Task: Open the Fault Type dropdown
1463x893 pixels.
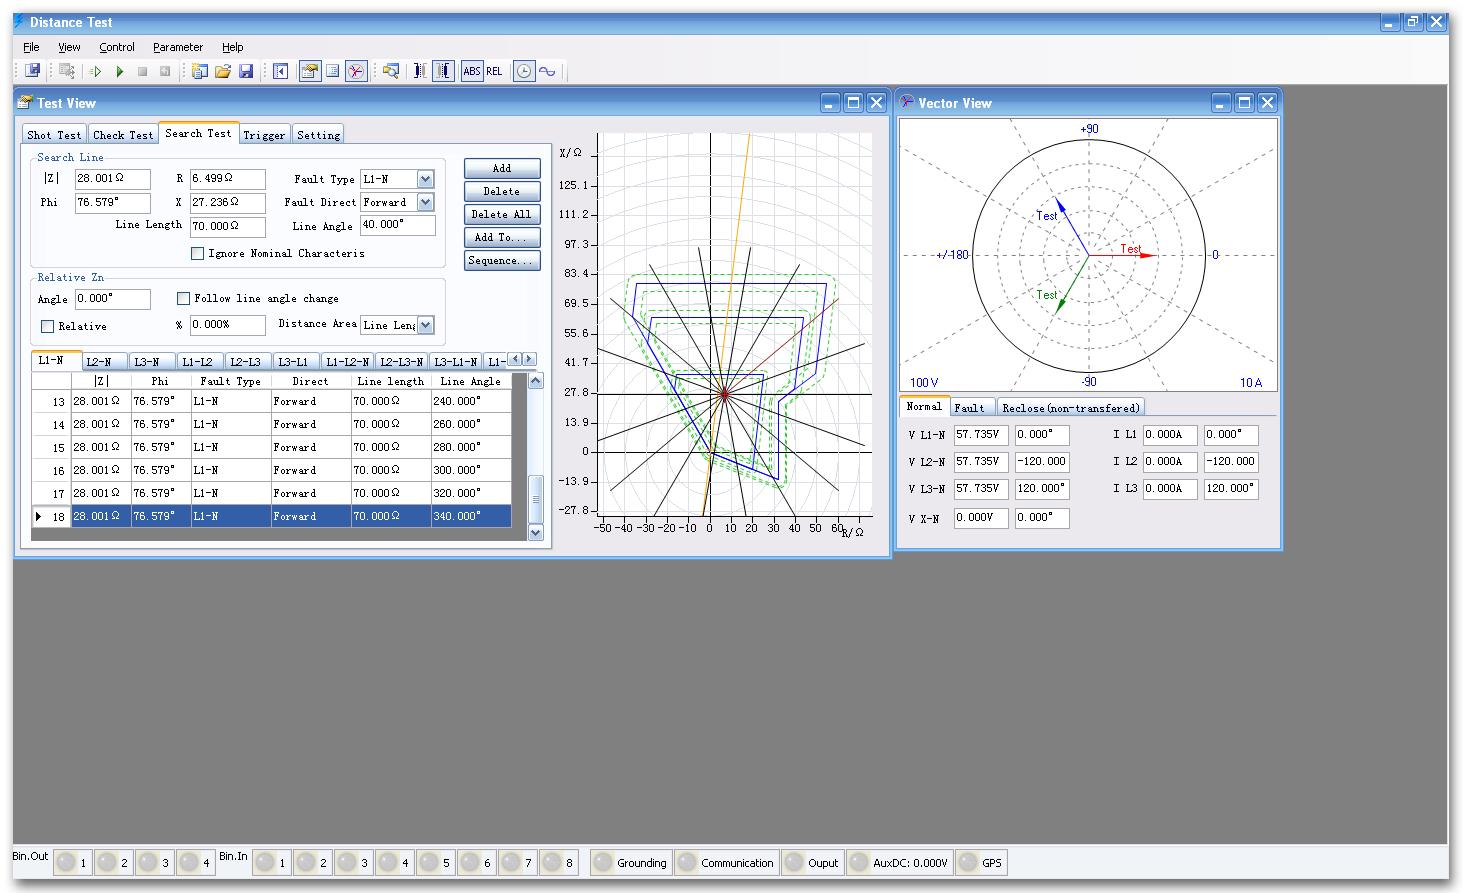Action: coord(425,179)
